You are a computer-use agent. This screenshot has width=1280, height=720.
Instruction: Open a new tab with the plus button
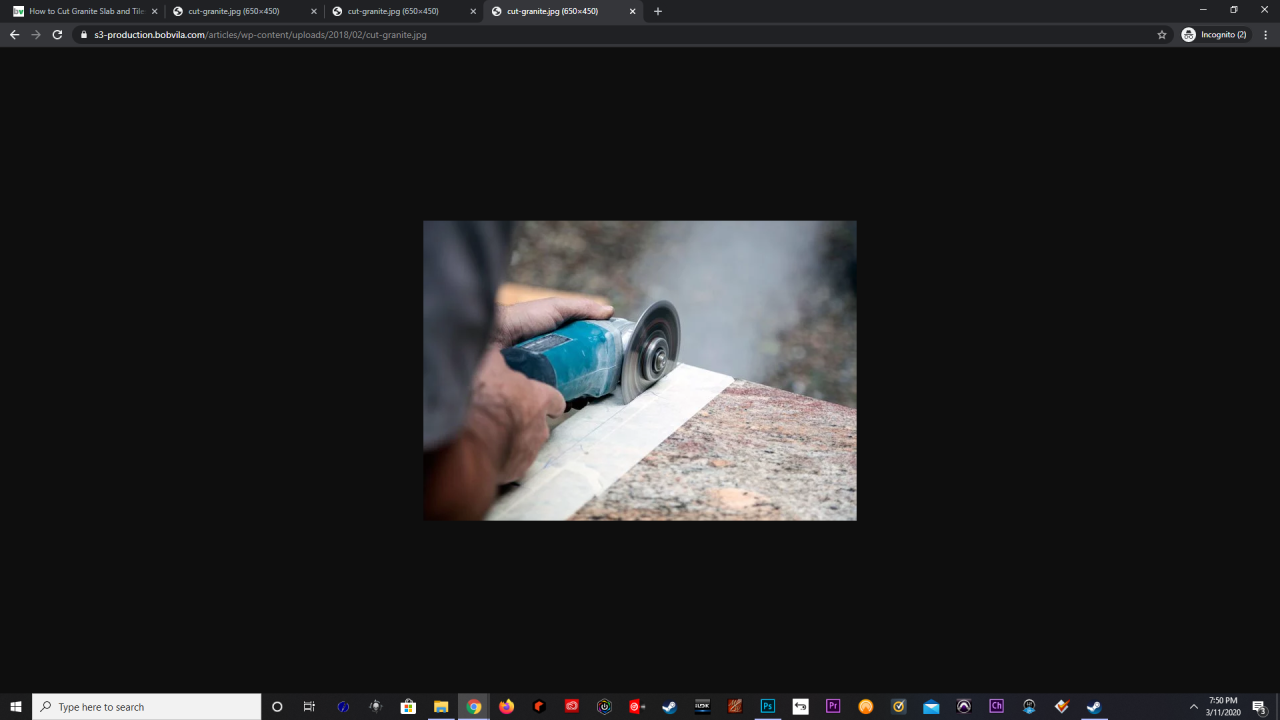(x=657, y=11)
